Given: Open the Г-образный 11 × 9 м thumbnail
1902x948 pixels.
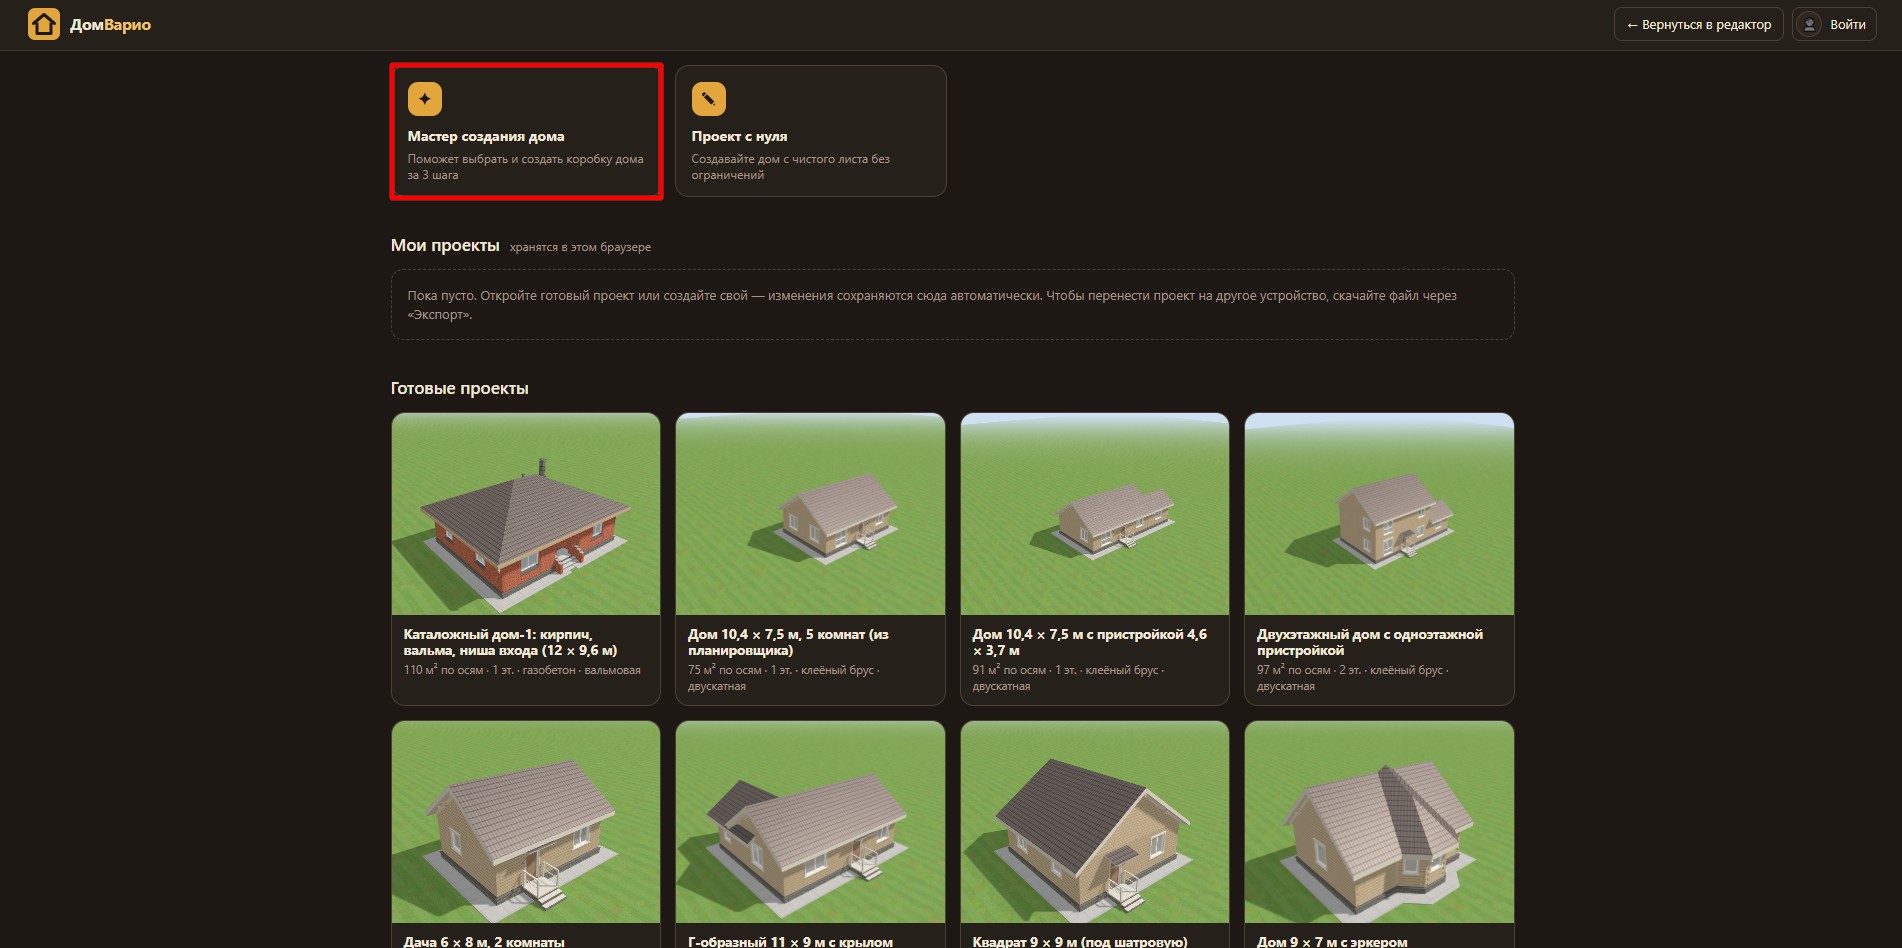Looking at the screenshot, I should tap(810, 822).
